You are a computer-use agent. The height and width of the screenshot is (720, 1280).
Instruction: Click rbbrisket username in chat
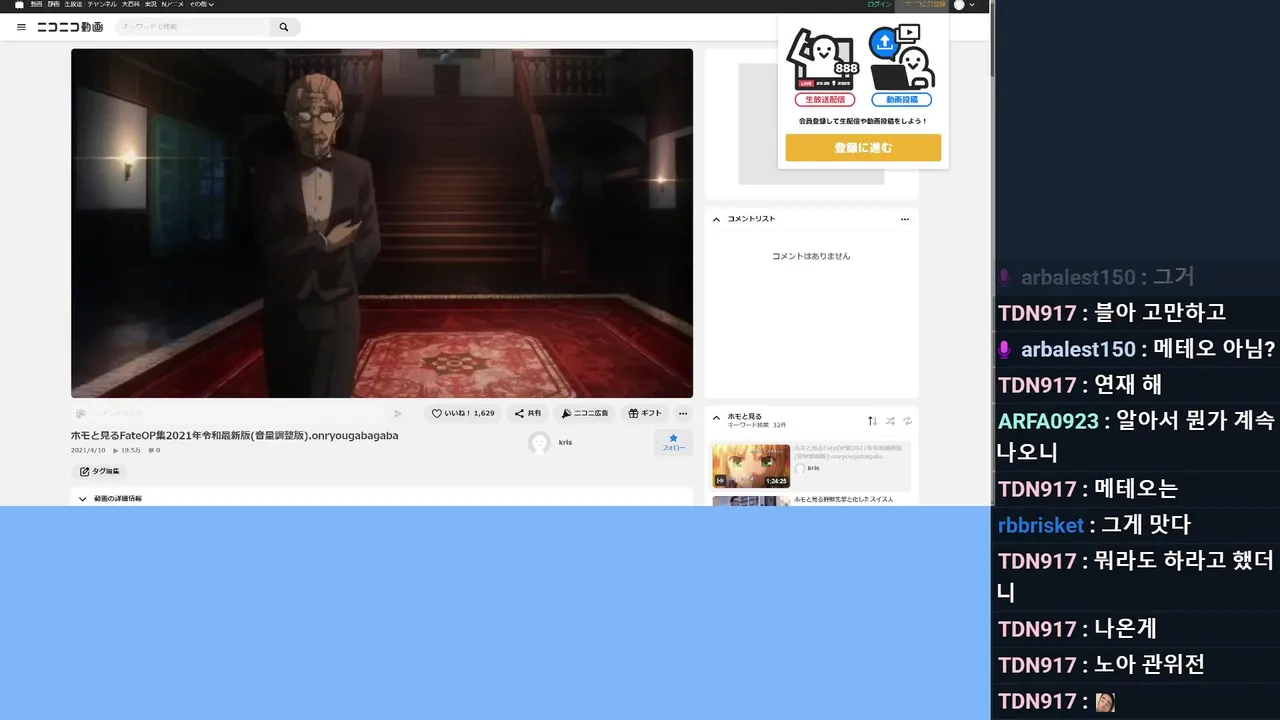pyautogui.click(x=1040, y=525)
